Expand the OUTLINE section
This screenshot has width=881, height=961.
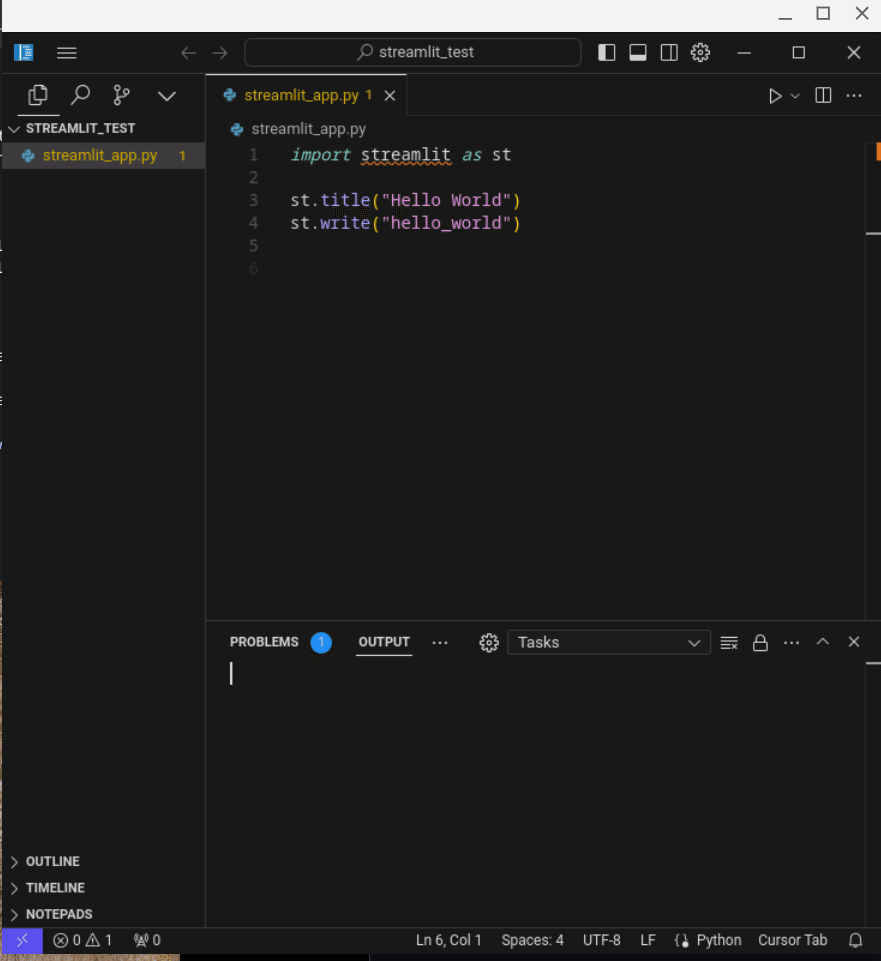50,861
